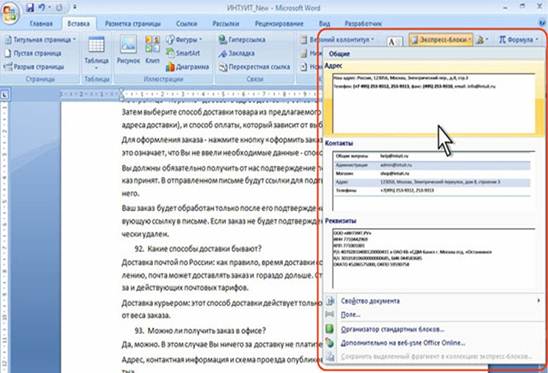Viewport: 548px width, 373px height.
Task: Insert the Реквизиты block thumbnail
Action: click(x=434, y=259)
